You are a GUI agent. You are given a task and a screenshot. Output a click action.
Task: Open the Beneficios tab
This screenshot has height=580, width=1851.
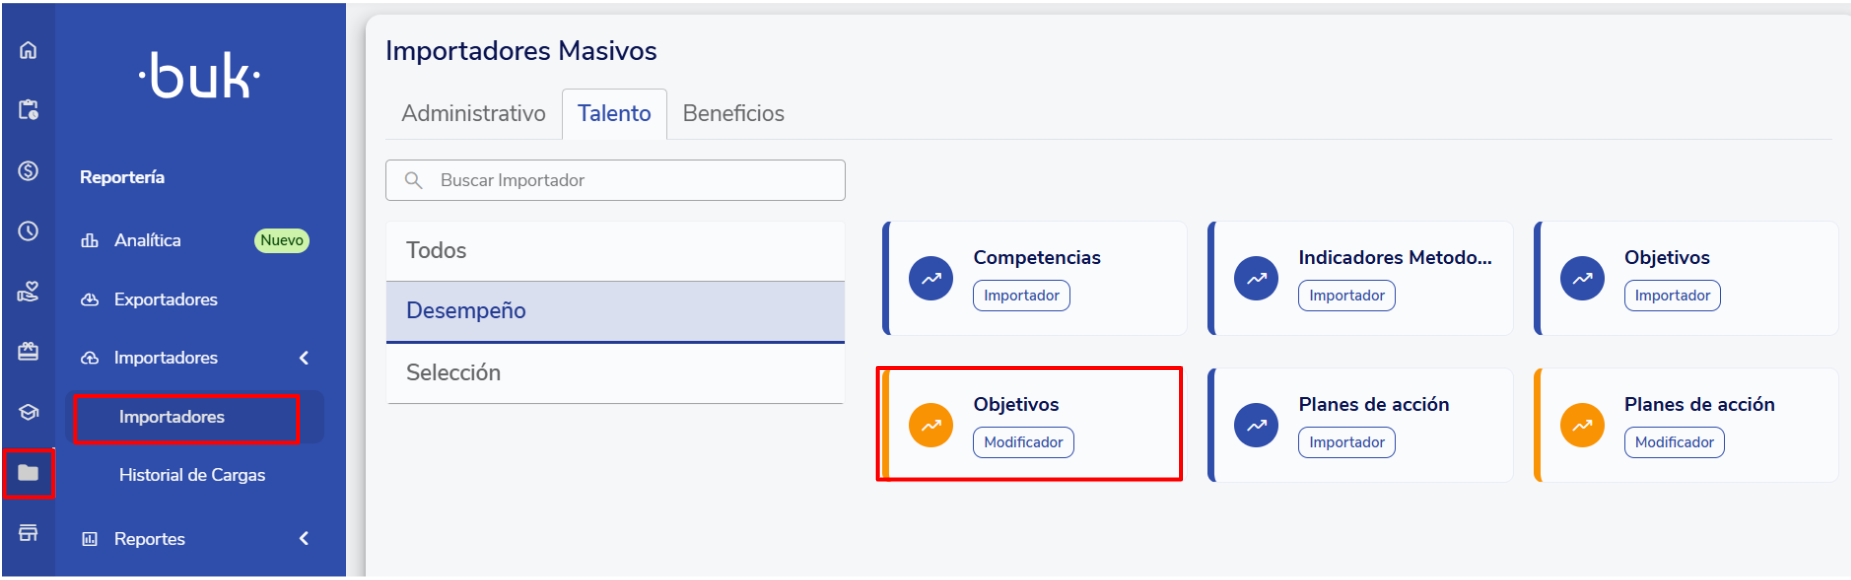pyautogui.click(x=733, y=114)
